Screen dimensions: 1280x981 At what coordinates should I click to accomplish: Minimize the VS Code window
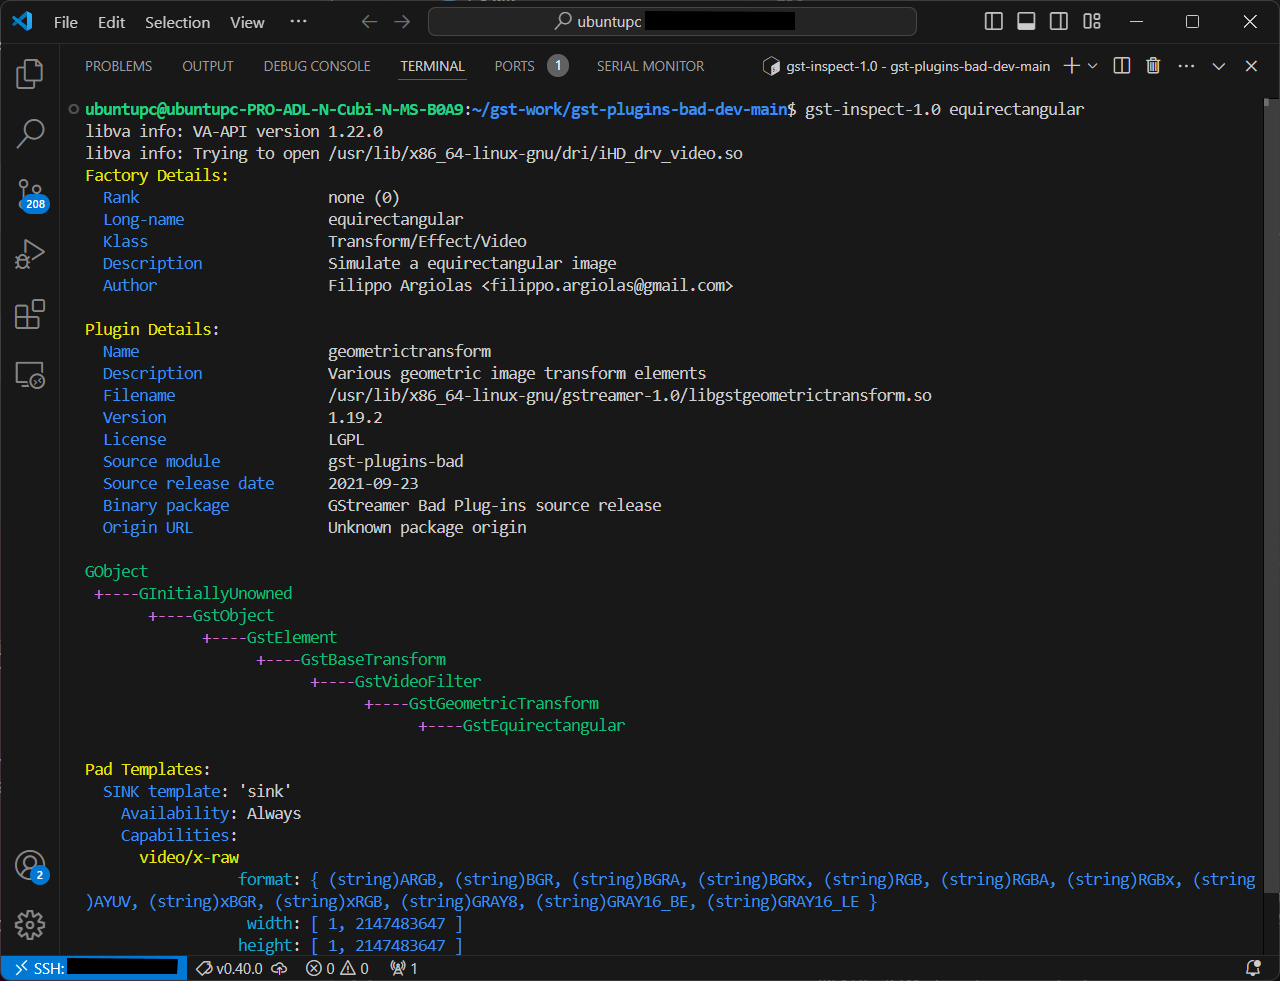click(1136, 21)
